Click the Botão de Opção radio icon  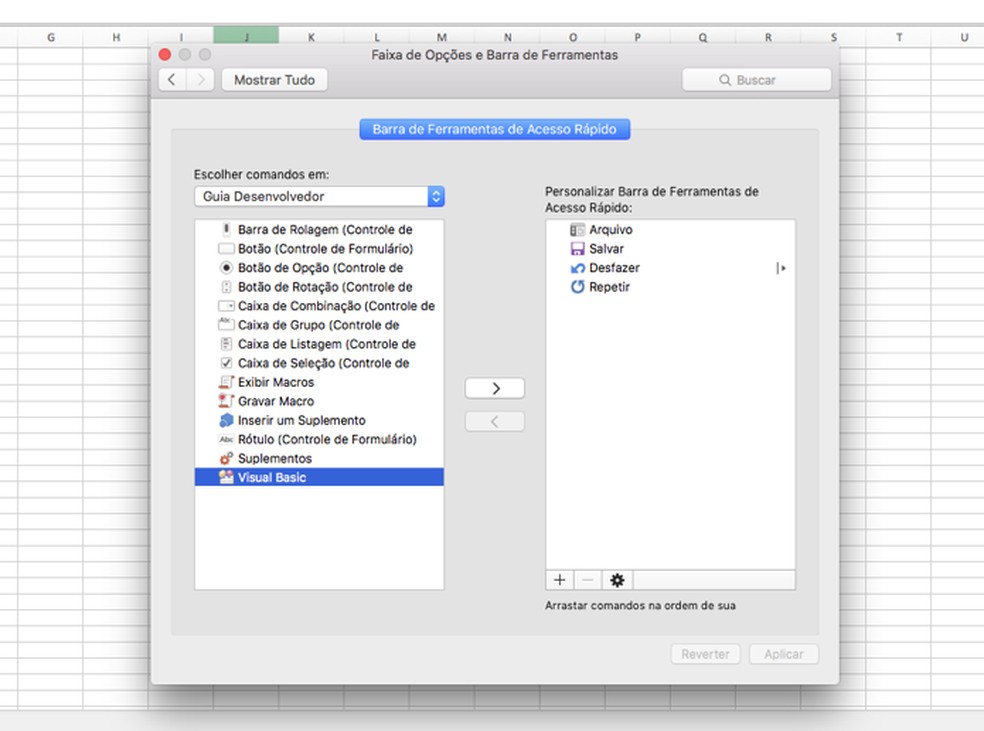[226, 268]
